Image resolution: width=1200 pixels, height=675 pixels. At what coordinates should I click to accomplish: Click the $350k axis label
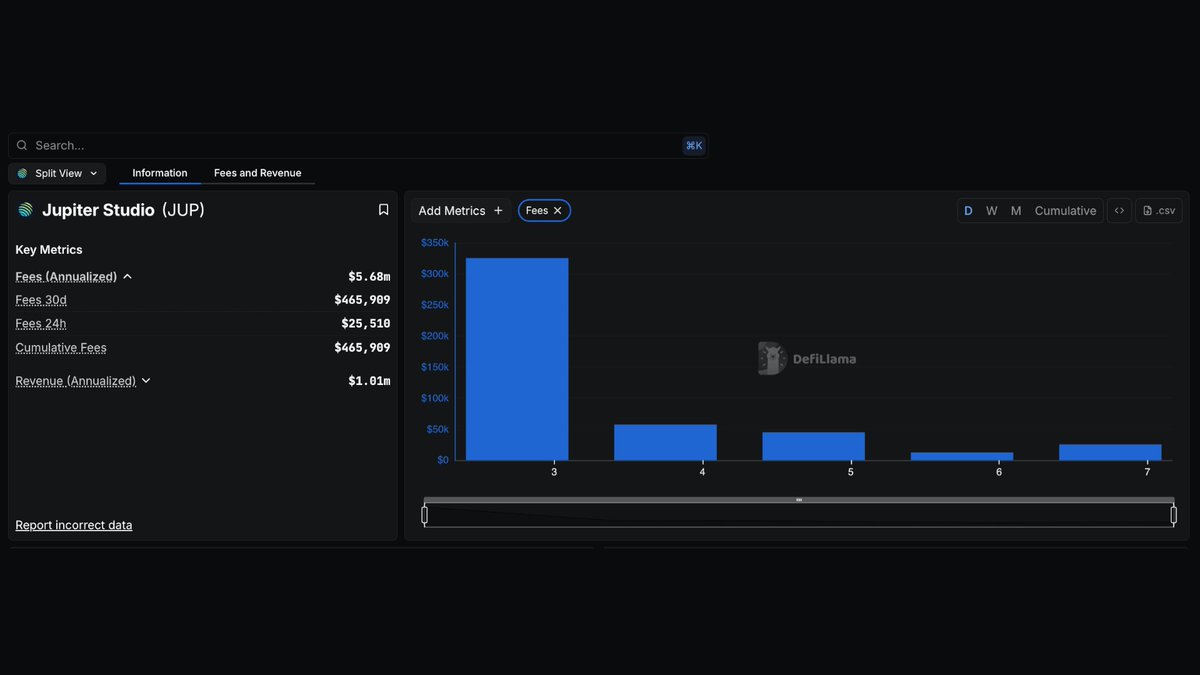(x=435, y=243)
